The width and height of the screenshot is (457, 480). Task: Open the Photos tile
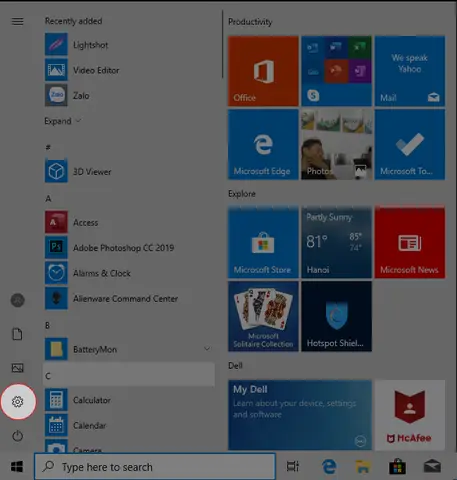click(336, 145)
